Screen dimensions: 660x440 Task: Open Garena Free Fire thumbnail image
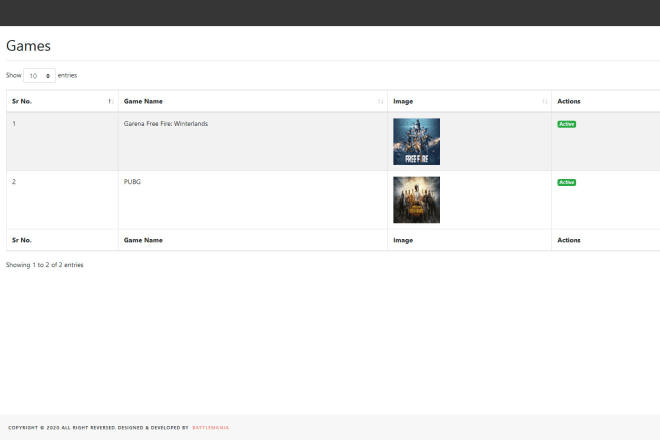(416, 141)
